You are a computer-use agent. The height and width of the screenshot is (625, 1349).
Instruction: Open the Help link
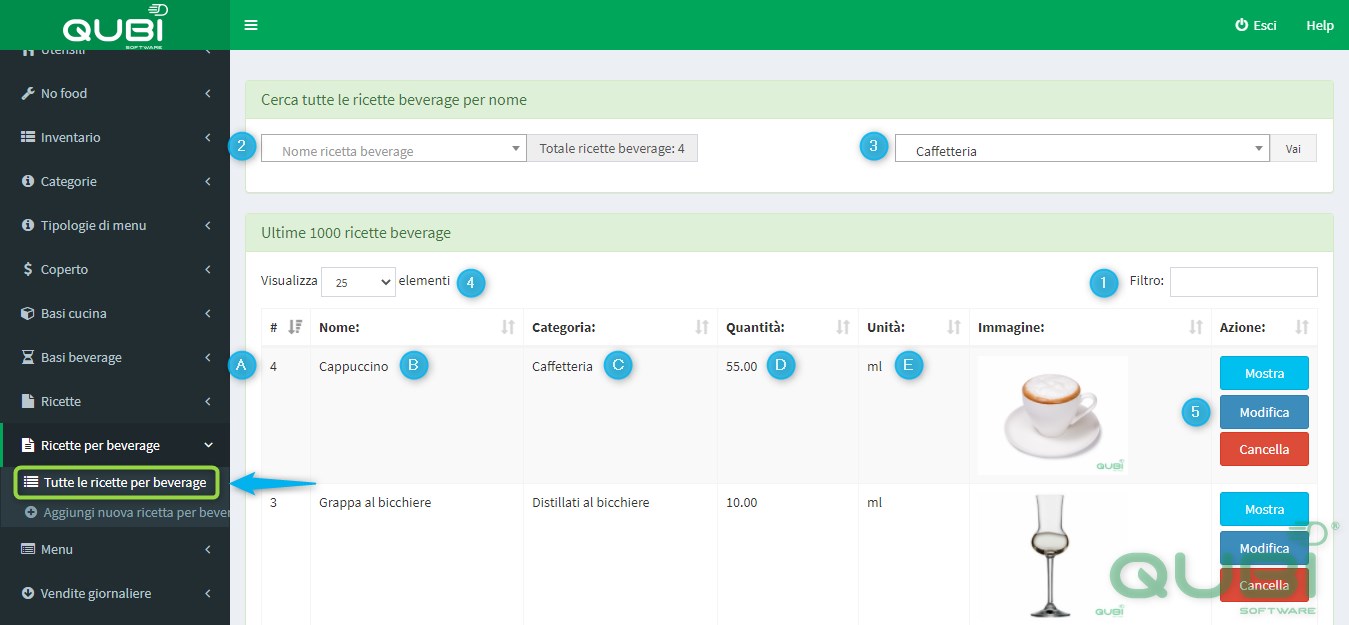tap(1320, 25)
